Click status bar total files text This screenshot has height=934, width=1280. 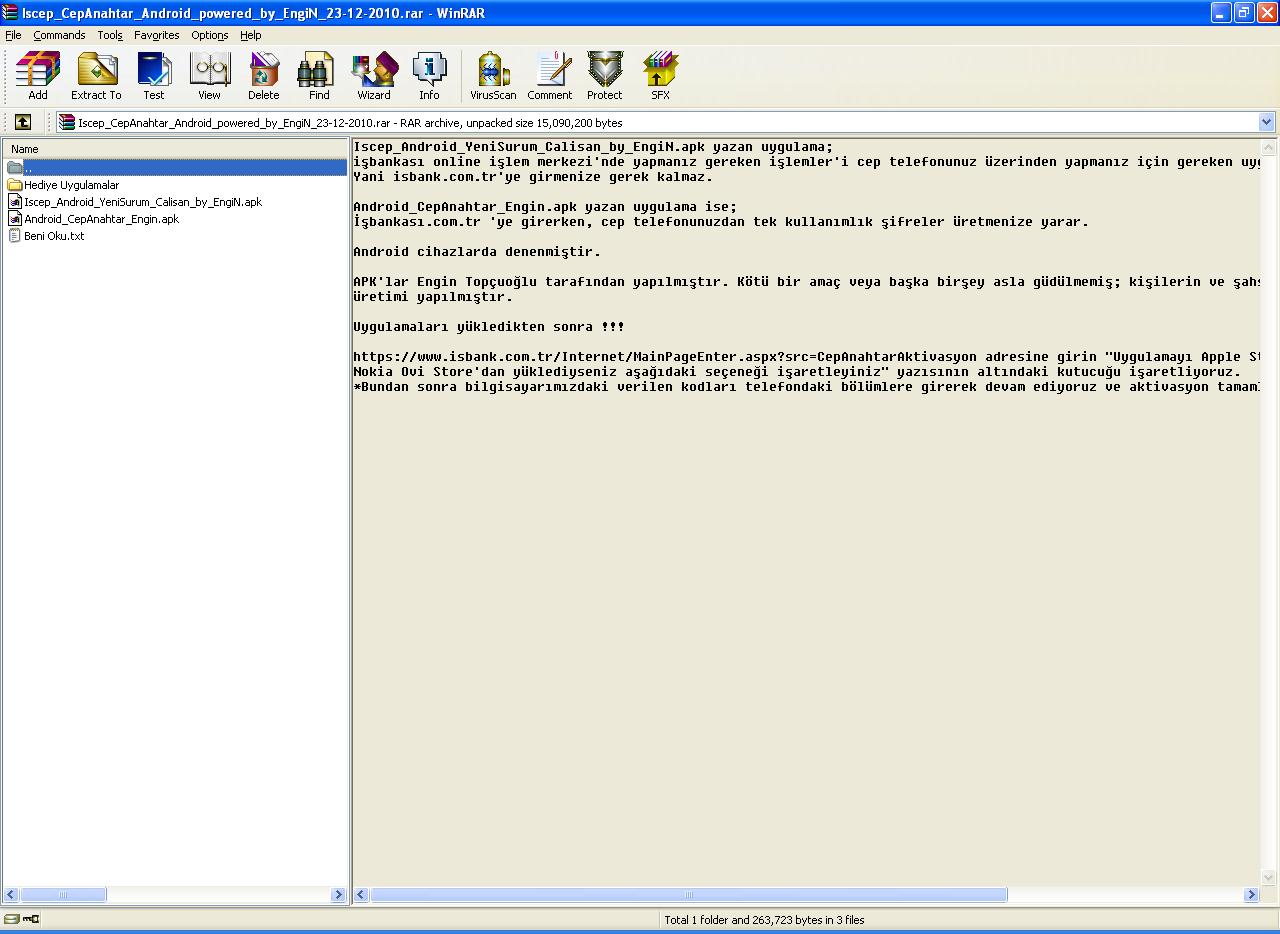coord(764,920)
